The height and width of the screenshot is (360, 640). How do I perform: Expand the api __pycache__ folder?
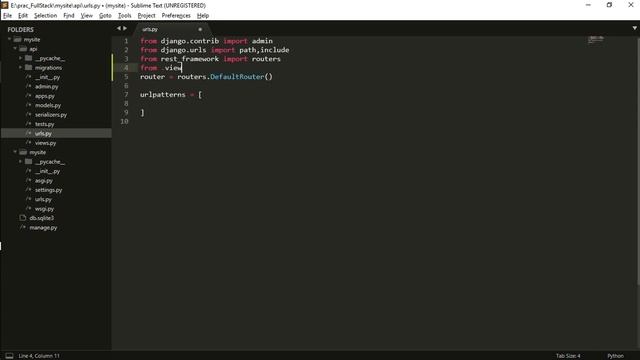(20, 58)
